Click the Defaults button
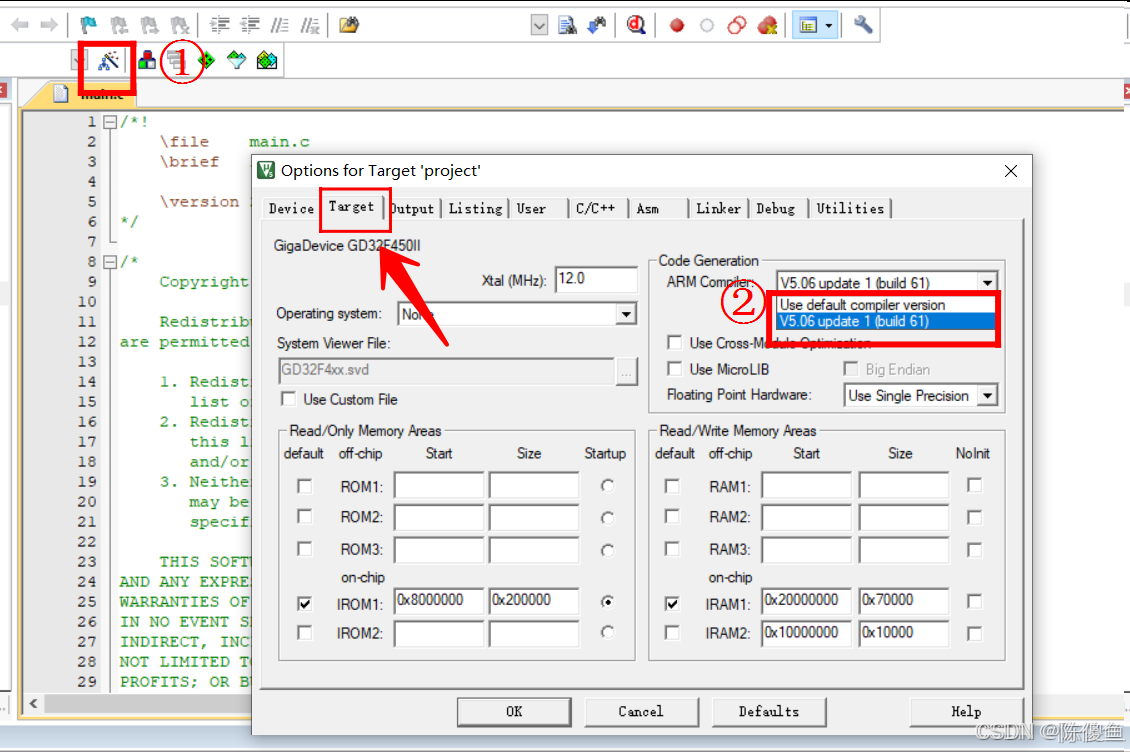Screen dimensions: 1130x752 tap(769, 712)
